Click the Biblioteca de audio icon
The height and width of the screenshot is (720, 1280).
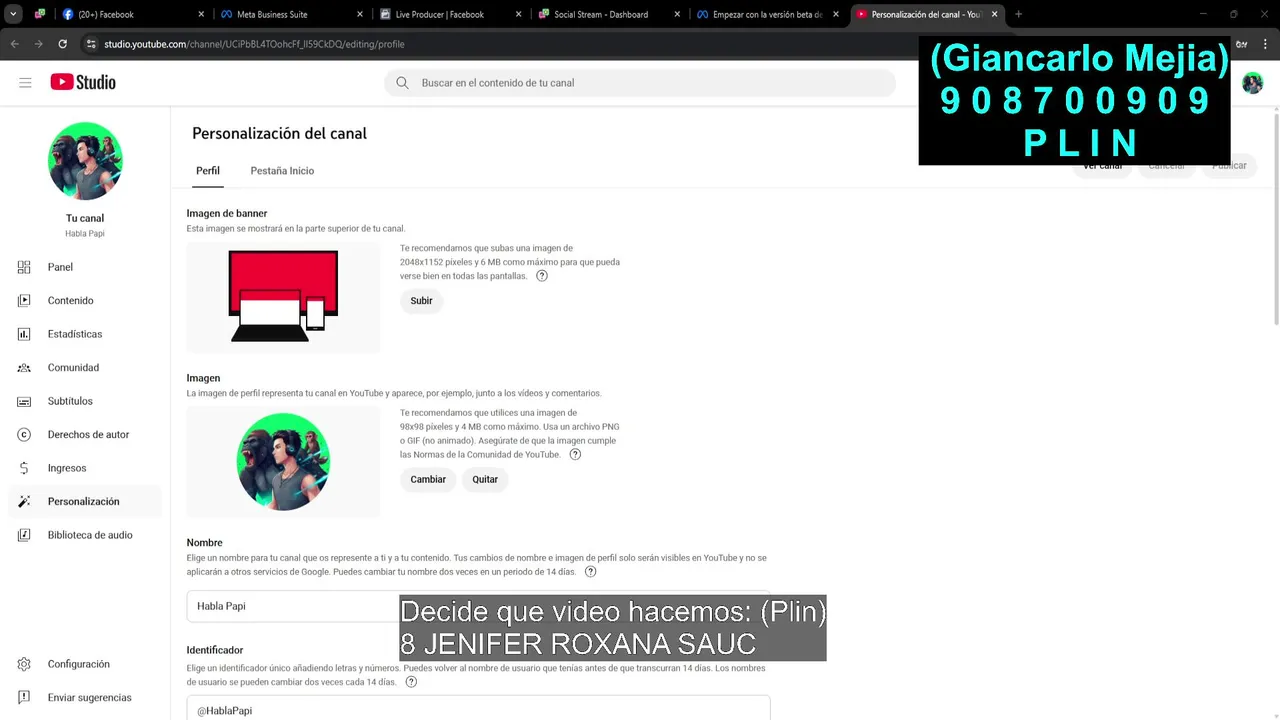24,535
